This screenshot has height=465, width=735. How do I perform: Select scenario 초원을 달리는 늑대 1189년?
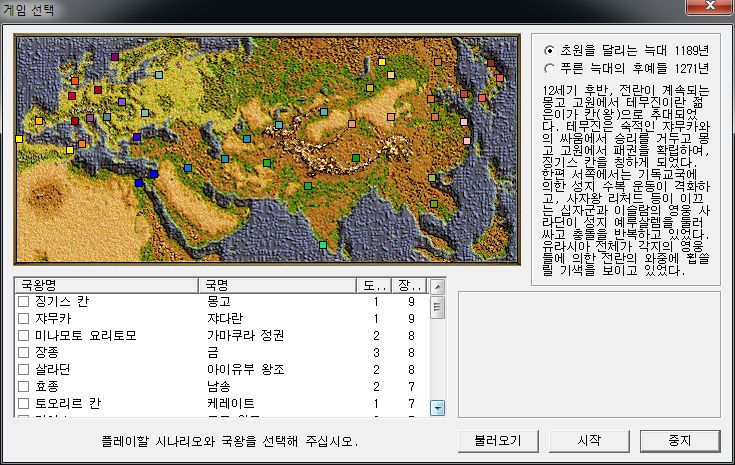pos(549,50)
